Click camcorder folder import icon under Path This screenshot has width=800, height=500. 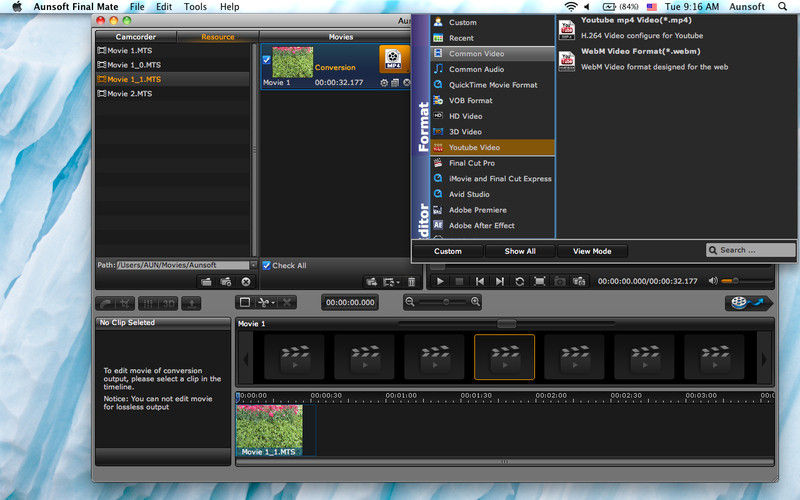(x=226, y=282)
